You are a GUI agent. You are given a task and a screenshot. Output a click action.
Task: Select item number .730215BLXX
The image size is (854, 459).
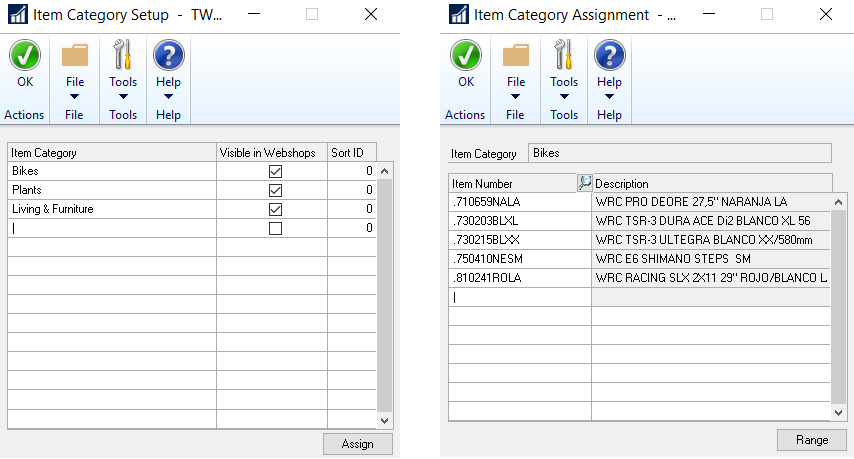point(520,240)
